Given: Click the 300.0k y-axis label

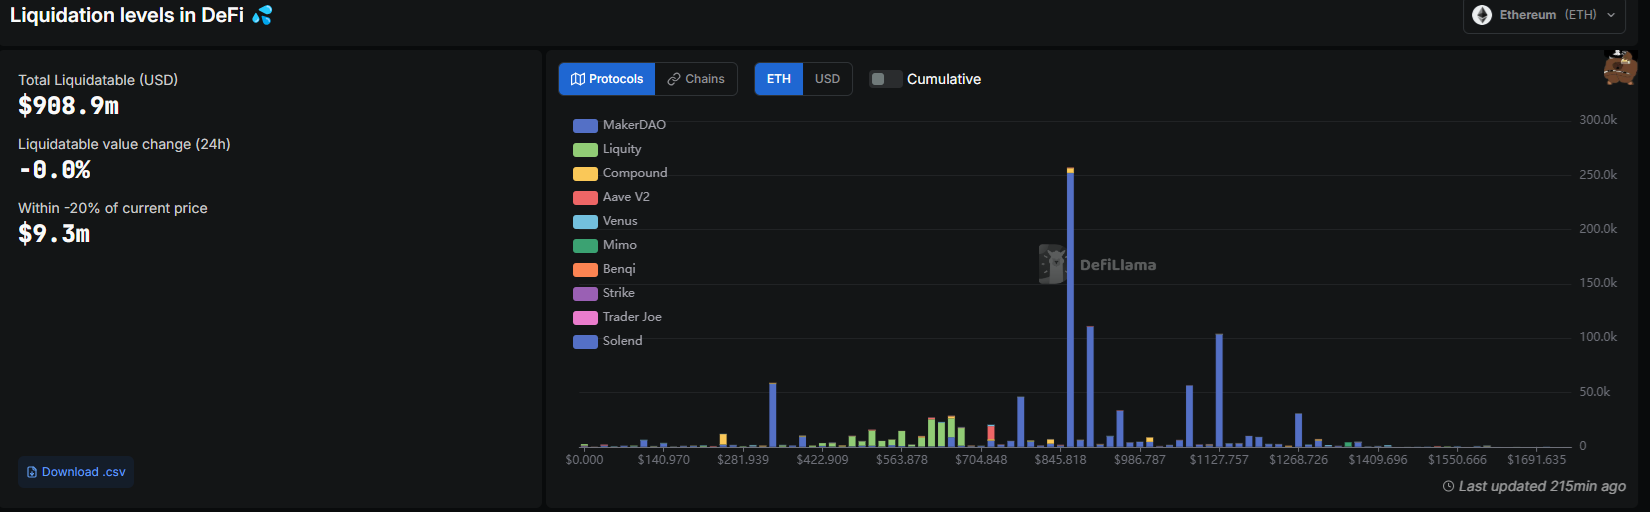Looking at the screenshot, I should (1598, 120).
